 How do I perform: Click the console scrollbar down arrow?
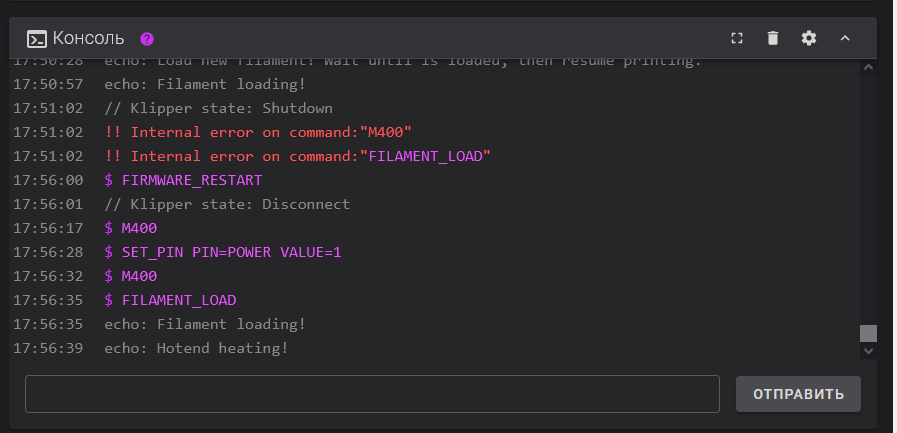pyautogui.click(x=868, y=351)
